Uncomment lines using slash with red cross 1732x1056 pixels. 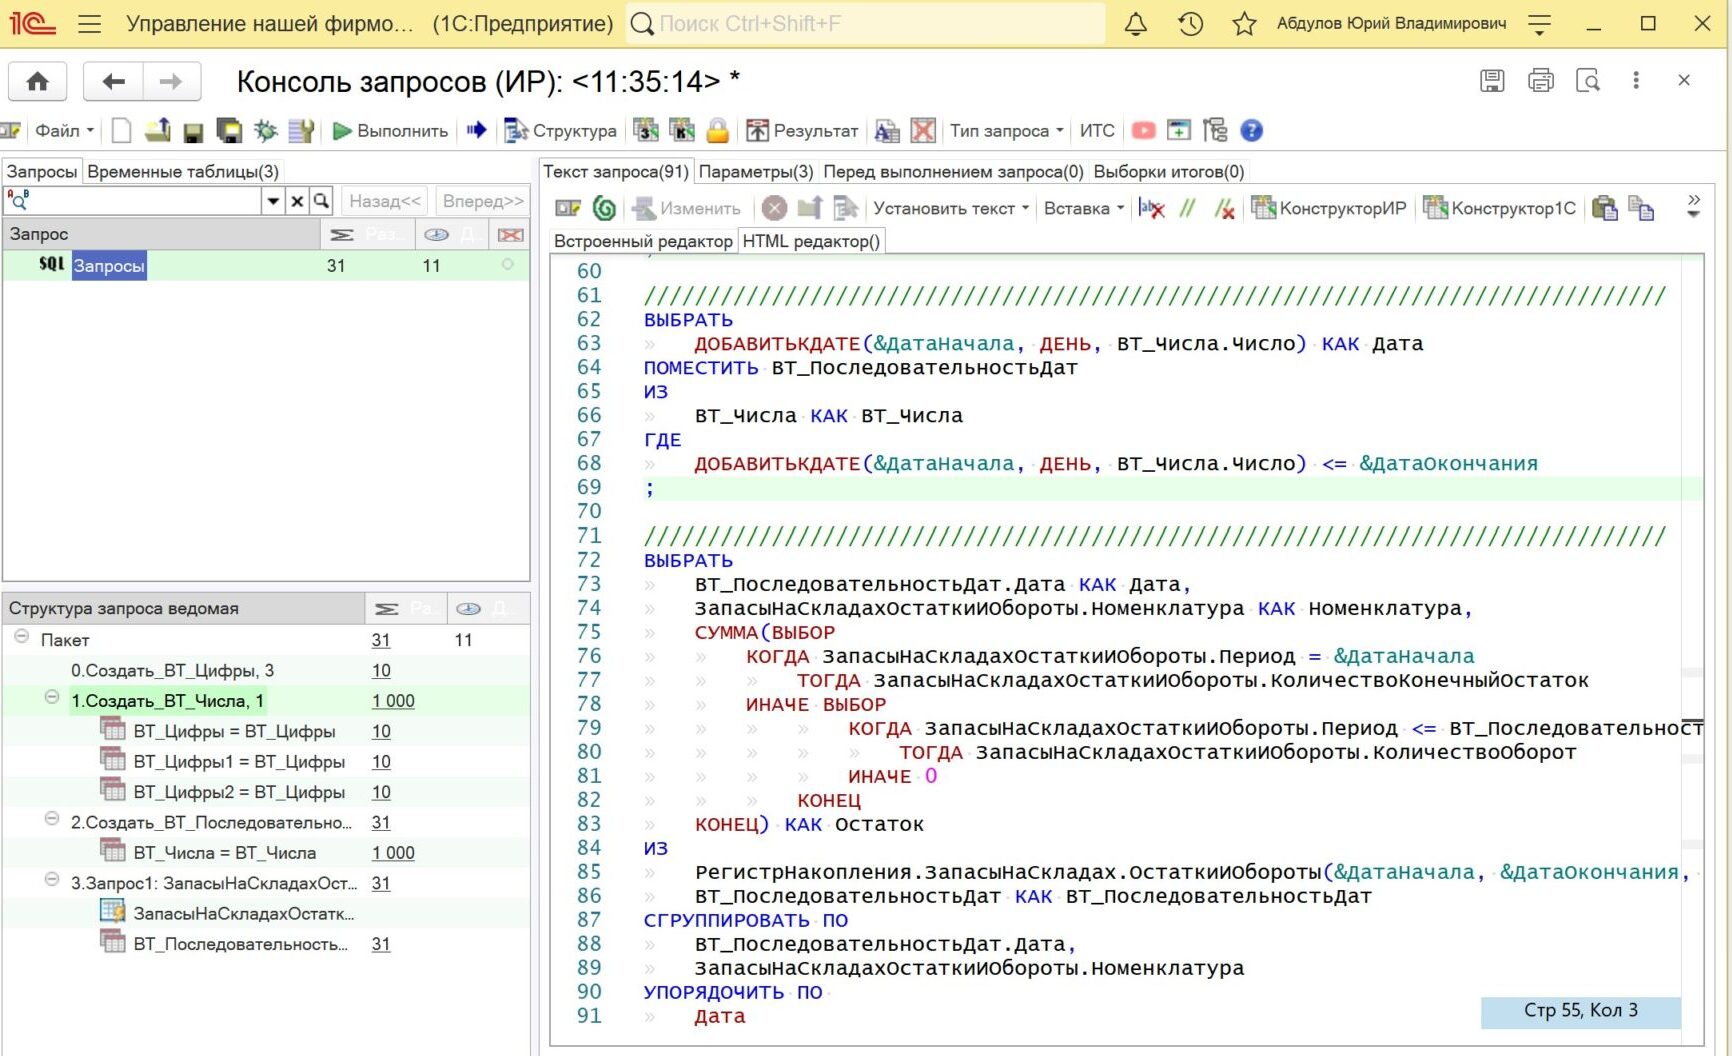[1224, 208]
